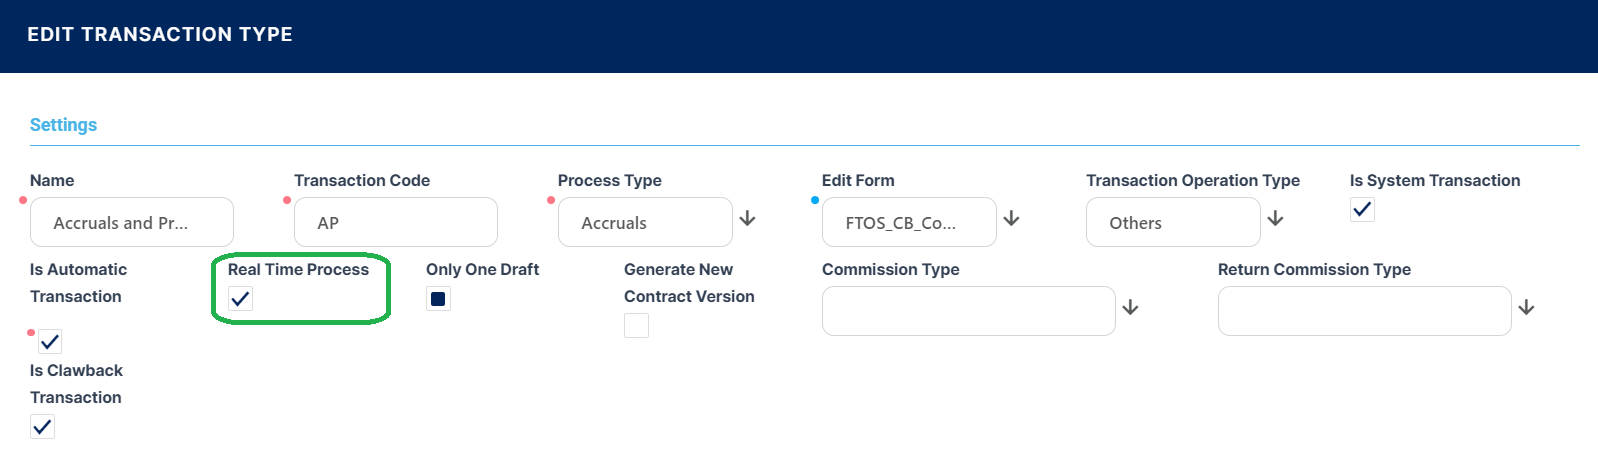Open the empty Return Commission Type field
The width and height of the screenshot is (1598, 455).
click(x=1364, y=311)
